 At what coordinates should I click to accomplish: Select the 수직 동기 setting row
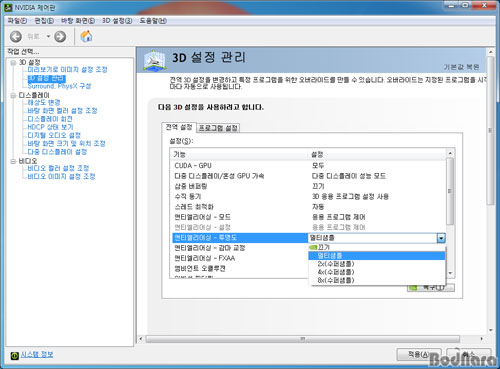pos(309,197)
